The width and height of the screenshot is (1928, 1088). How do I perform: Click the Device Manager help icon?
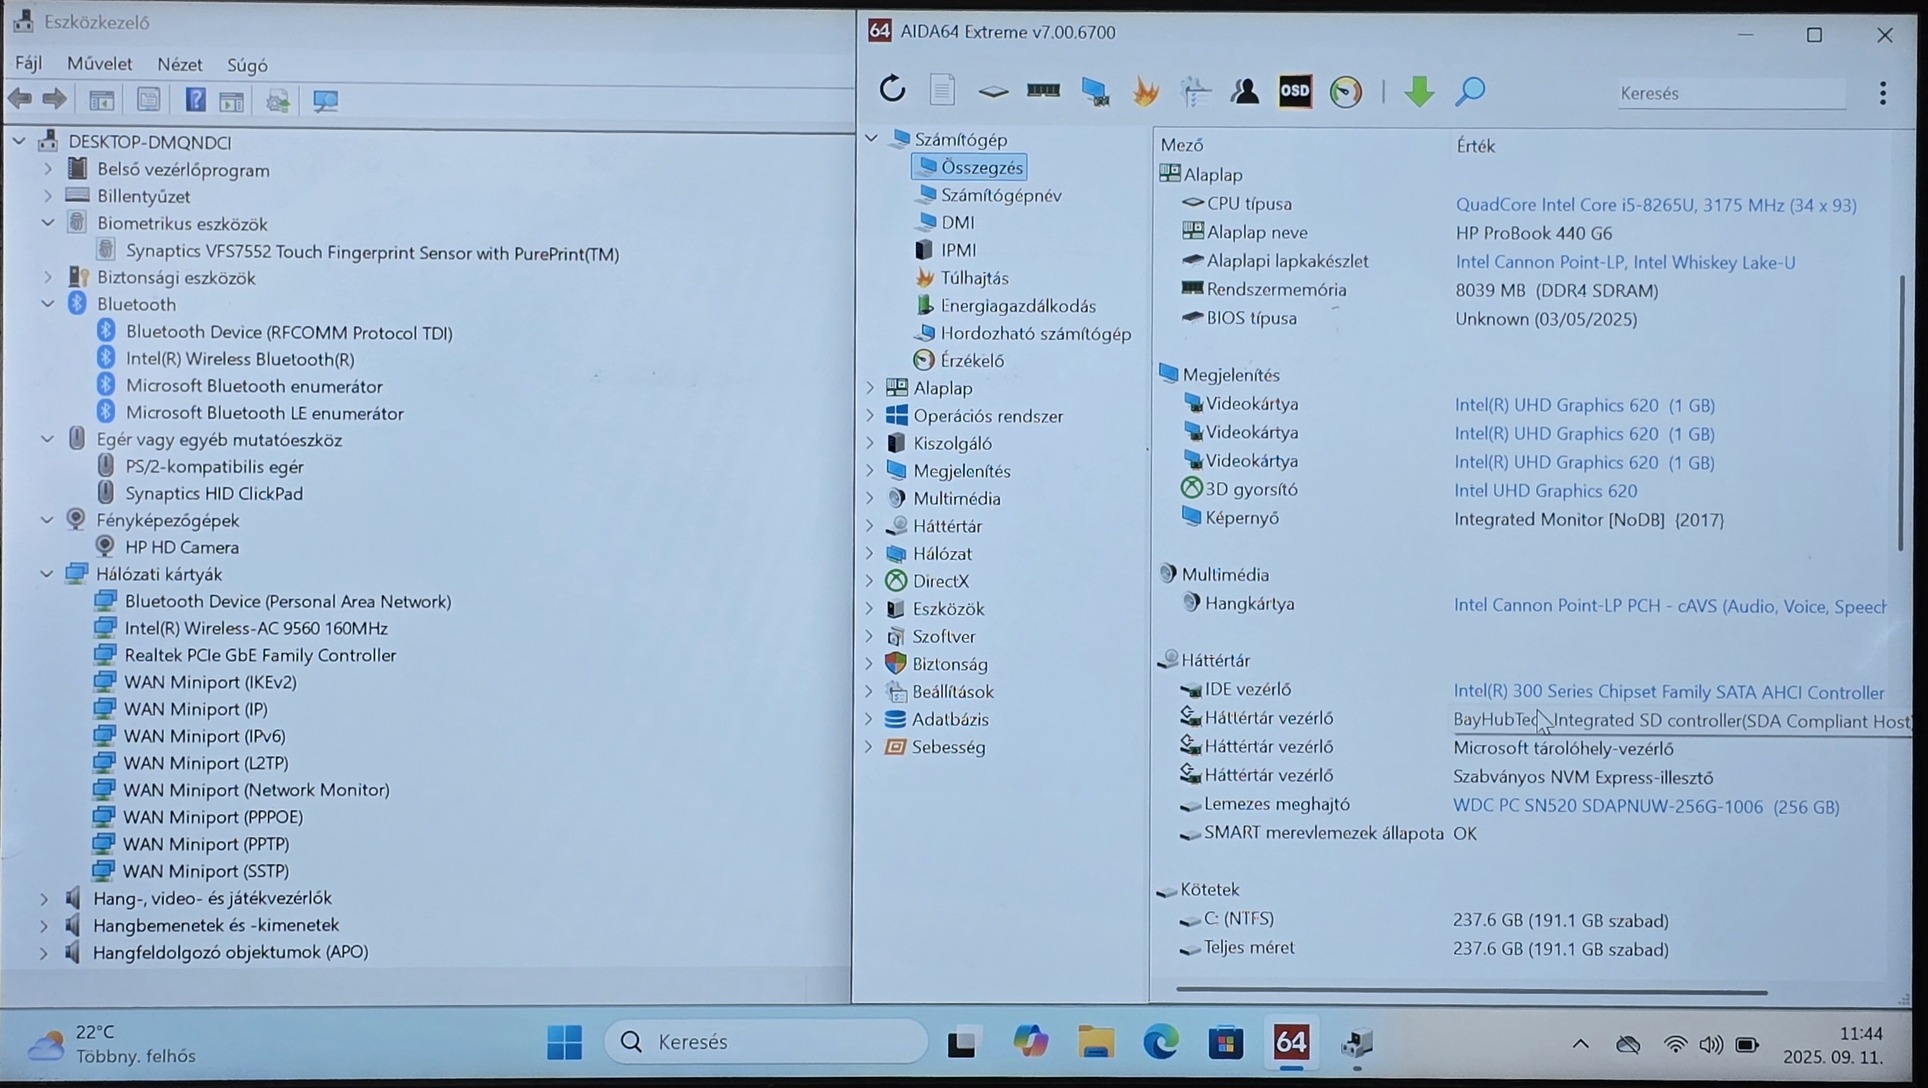coord(195,100)
